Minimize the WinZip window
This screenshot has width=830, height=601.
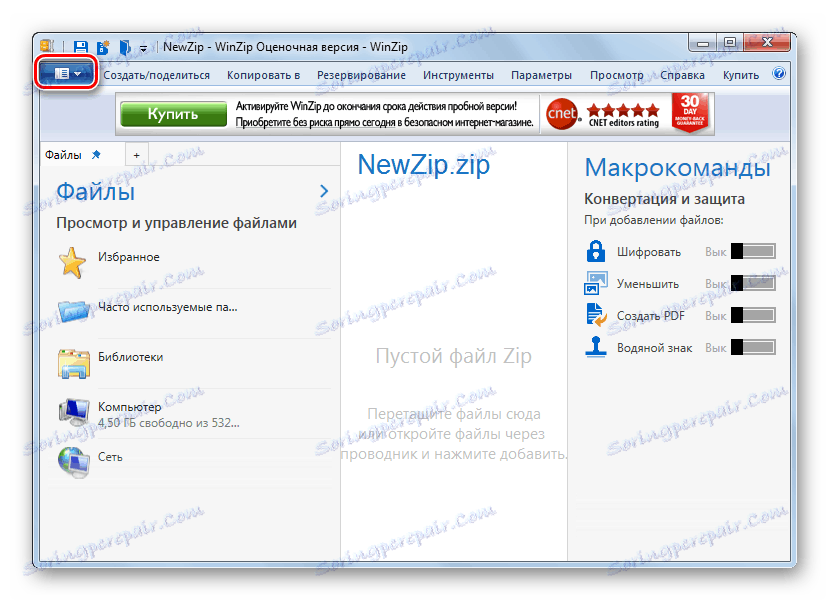pyautogui.click(x=703, y=43)
